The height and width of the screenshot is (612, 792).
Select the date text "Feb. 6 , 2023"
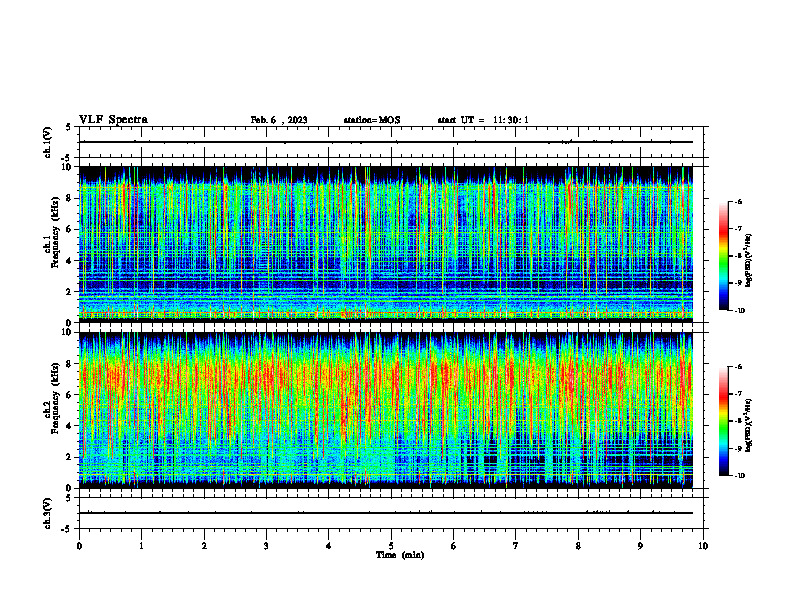pyautogui.click(x=279, y=120)
